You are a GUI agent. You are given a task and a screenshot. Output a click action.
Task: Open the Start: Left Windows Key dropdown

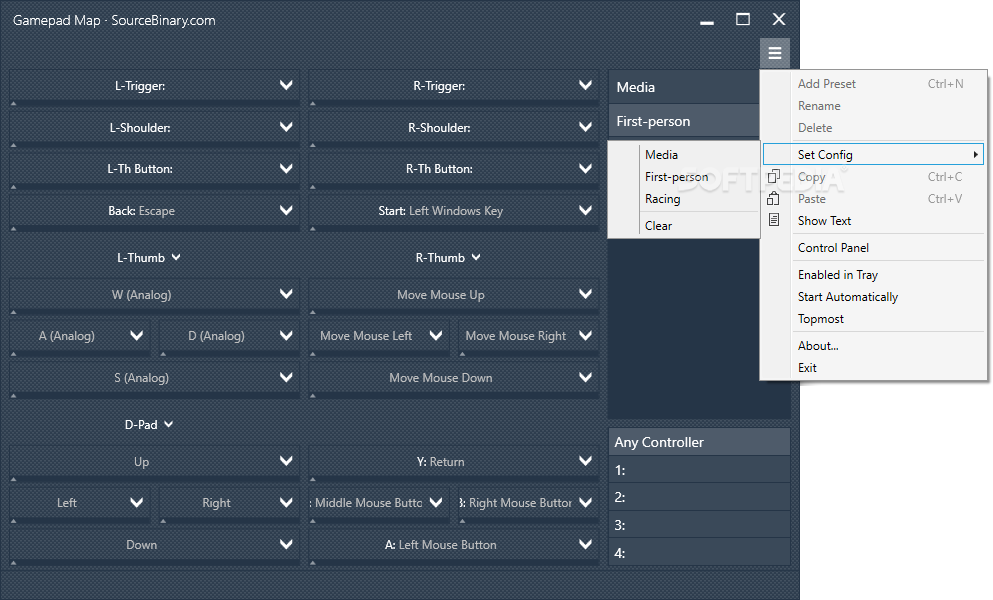(586, 211)
